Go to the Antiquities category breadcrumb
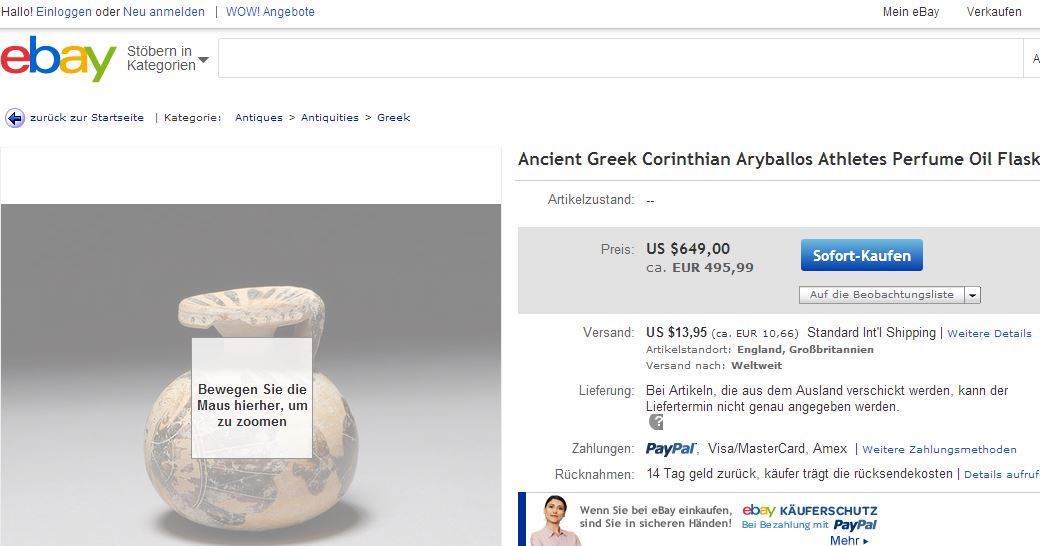The image size is (1040, 546). tap(330, 118)
